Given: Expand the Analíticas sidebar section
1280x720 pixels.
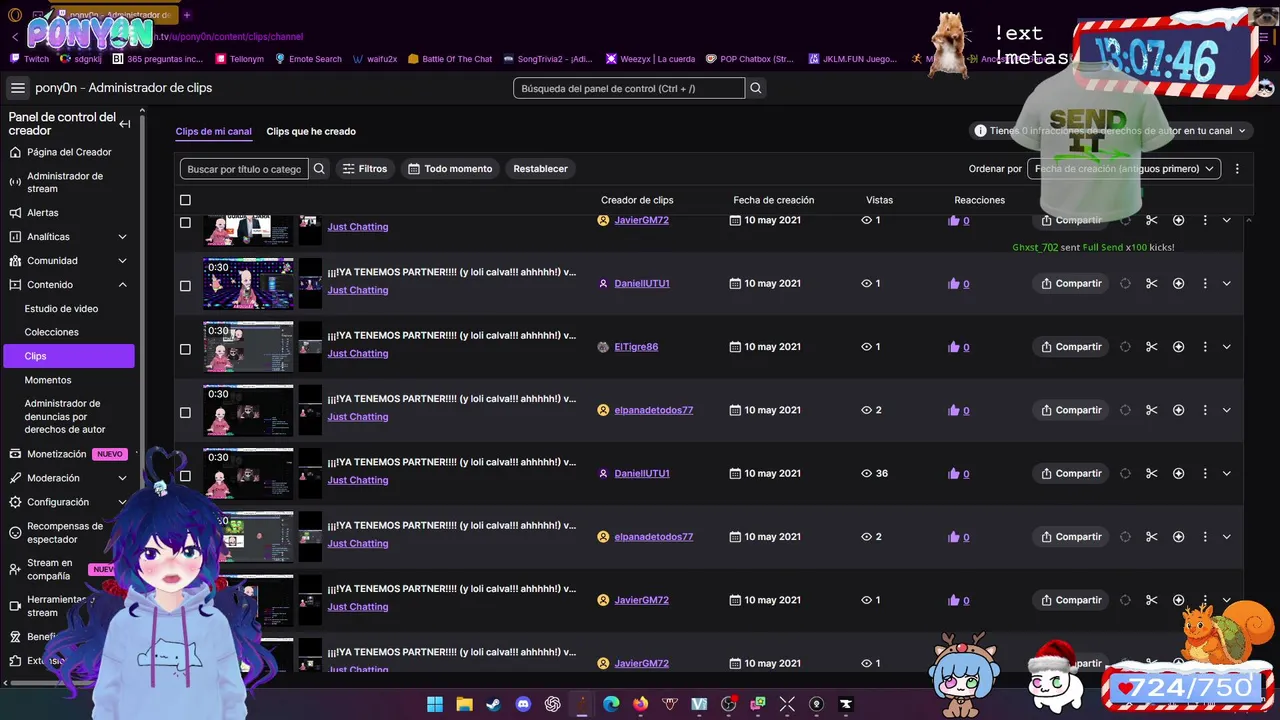Looking at the screenshot, I should click(x=122, y=237).
